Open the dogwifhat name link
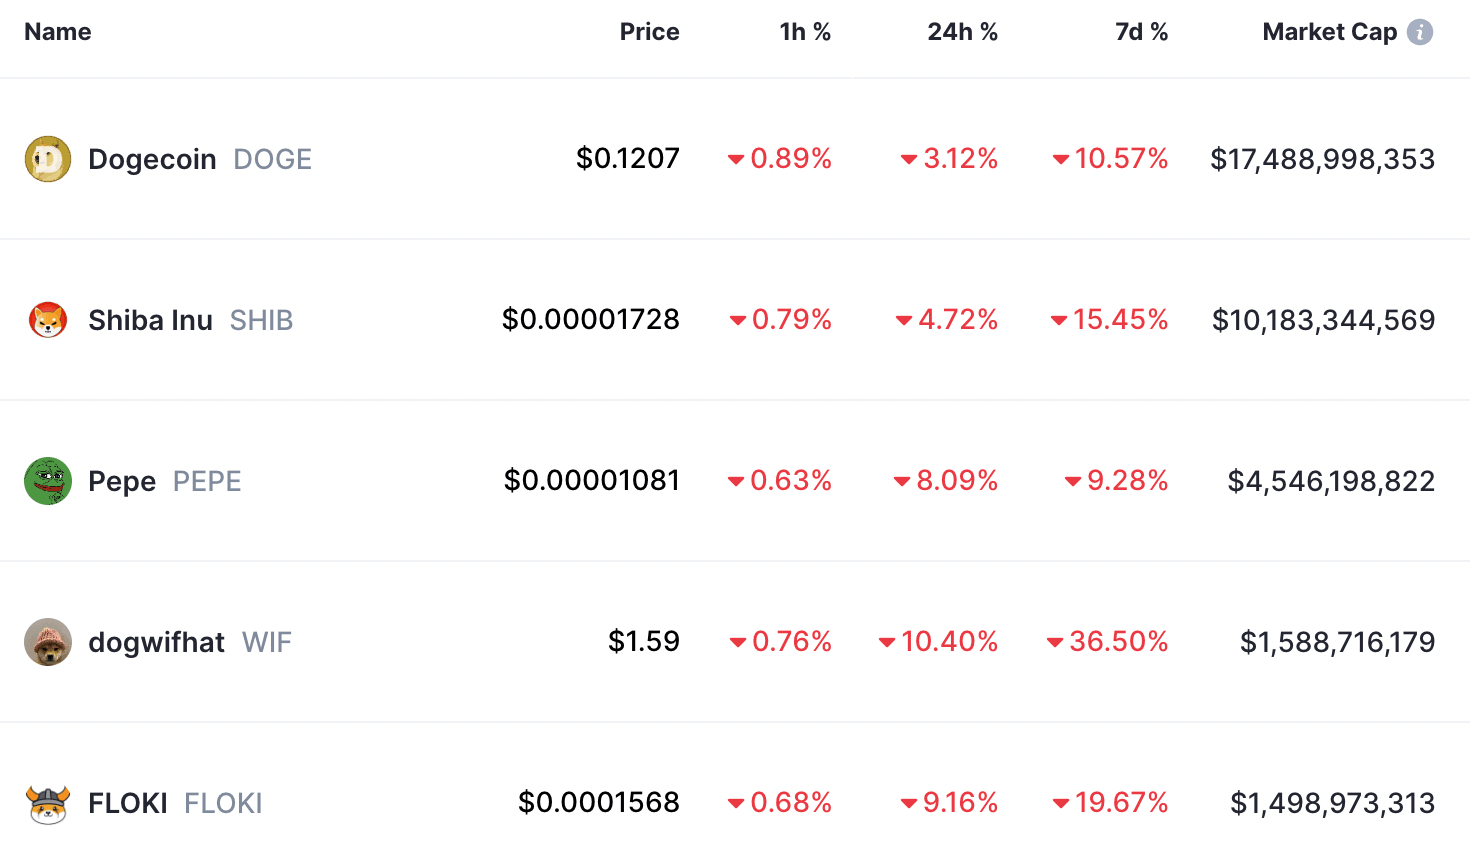Viewport: 1470px width, 862px height. (156, 642)
